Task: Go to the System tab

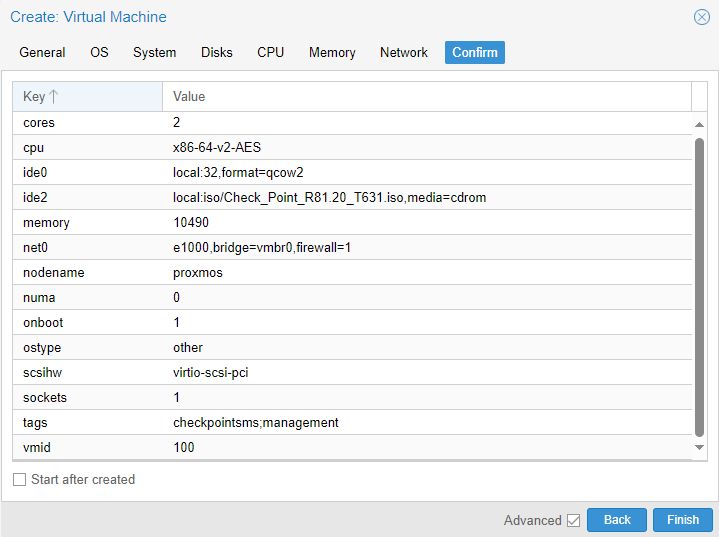Action: tap(154, 53)
